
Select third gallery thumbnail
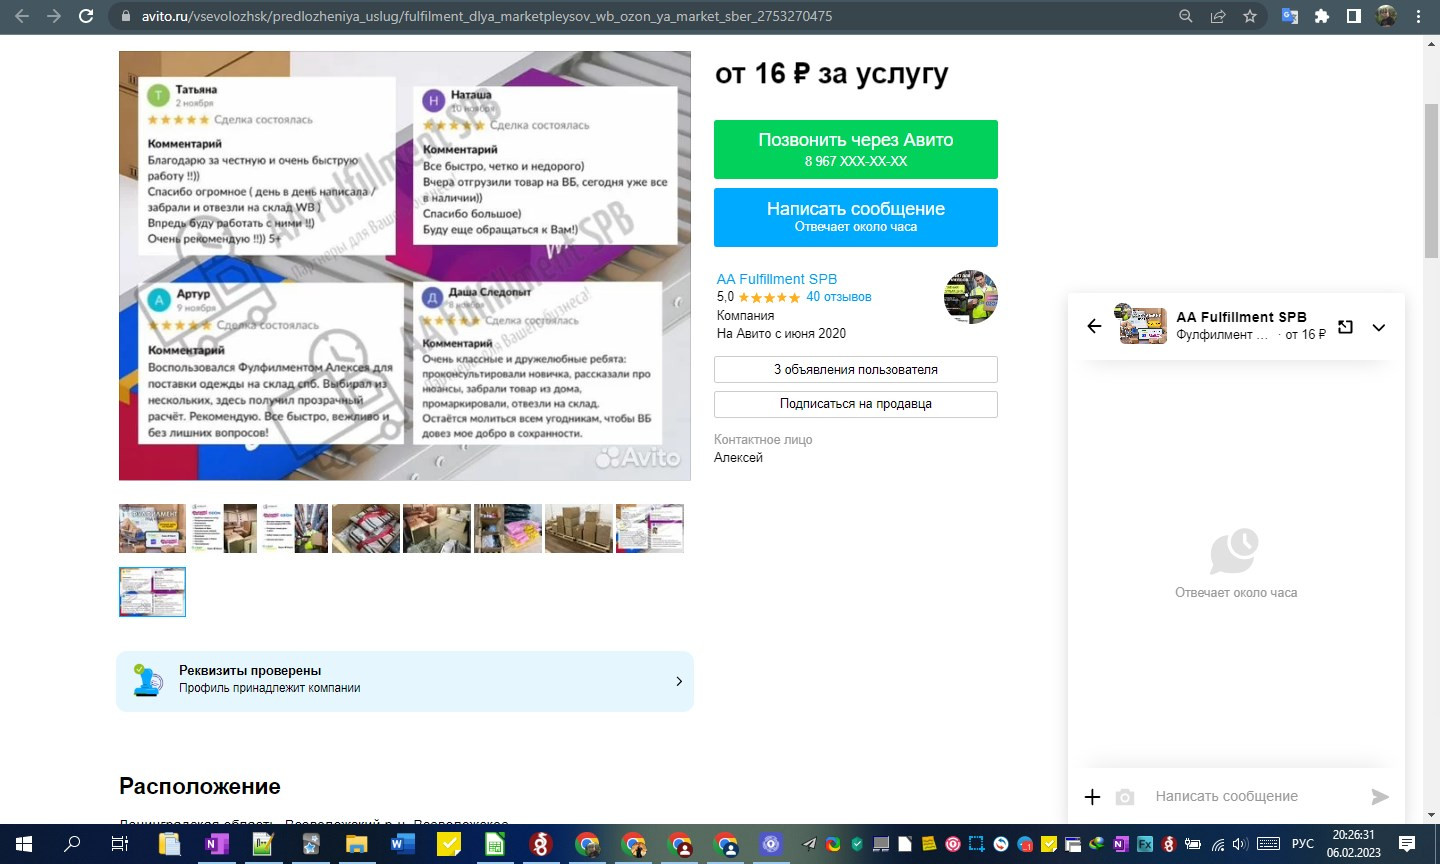(x=294, y=529)
